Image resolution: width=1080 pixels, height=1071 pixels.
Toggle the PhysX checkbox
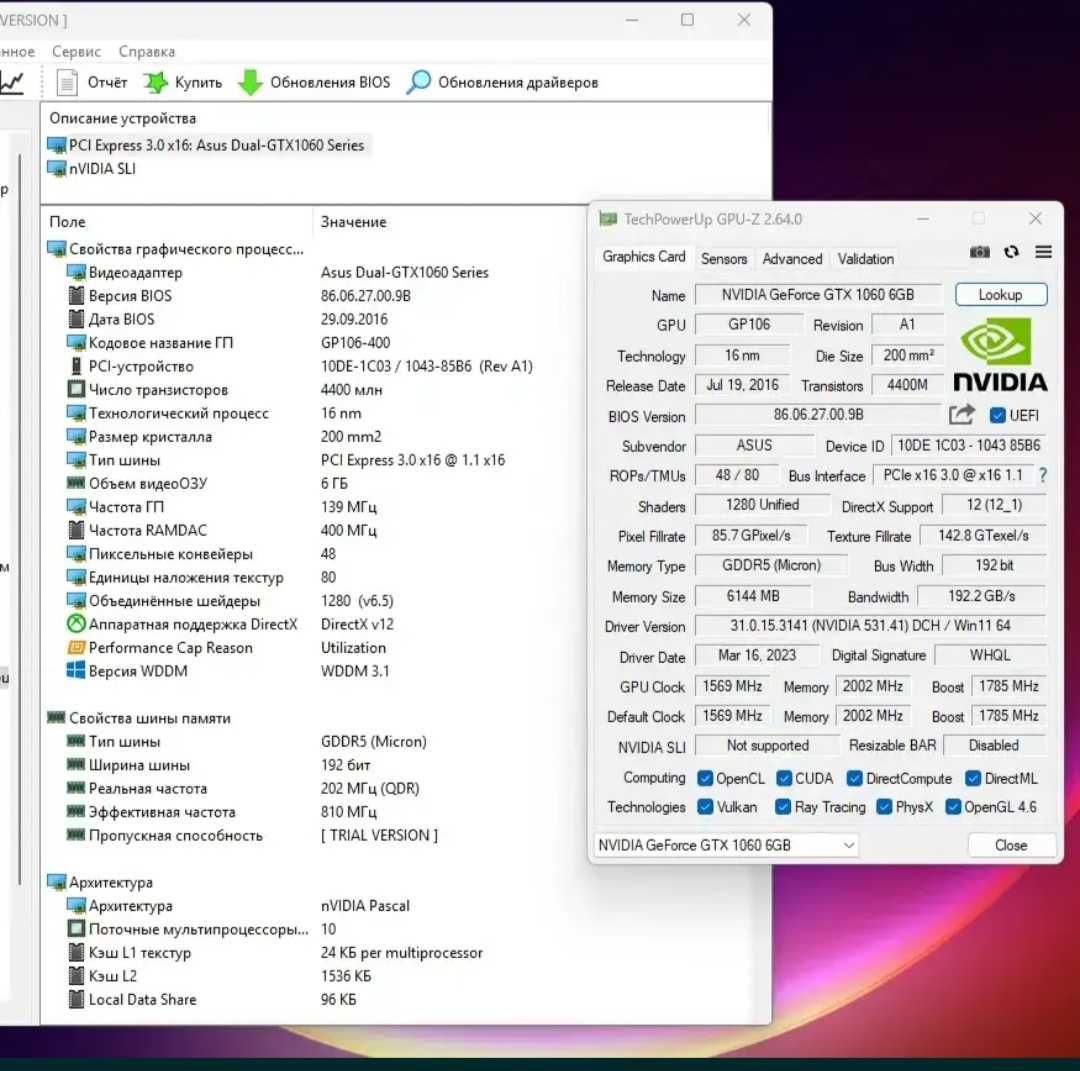click(884, 807)
